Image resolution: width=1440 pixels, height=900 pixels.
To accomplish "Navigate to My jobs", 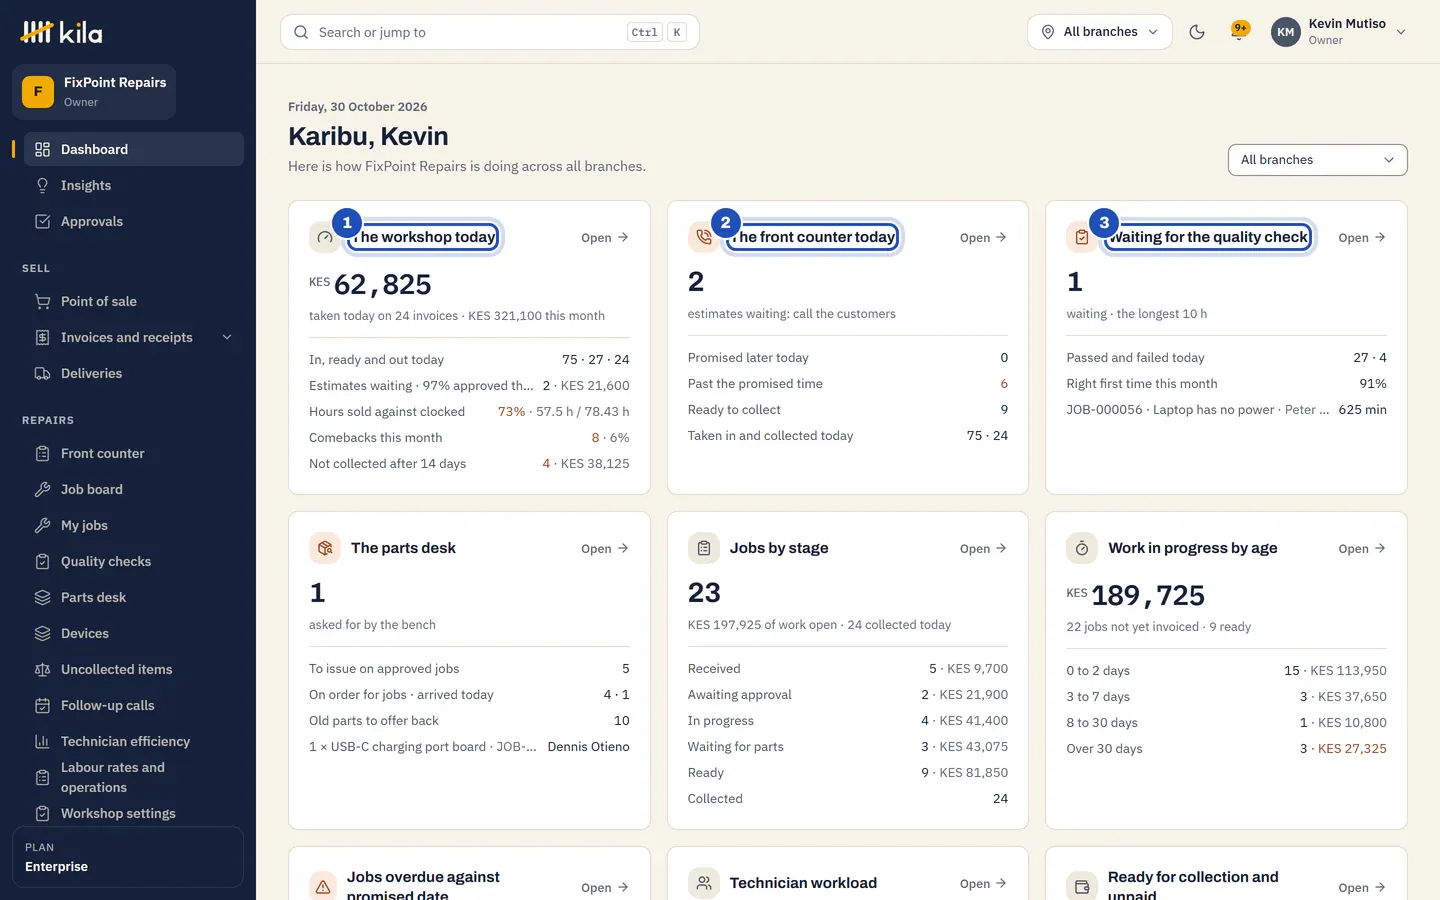I will click(x=134, y=525).
